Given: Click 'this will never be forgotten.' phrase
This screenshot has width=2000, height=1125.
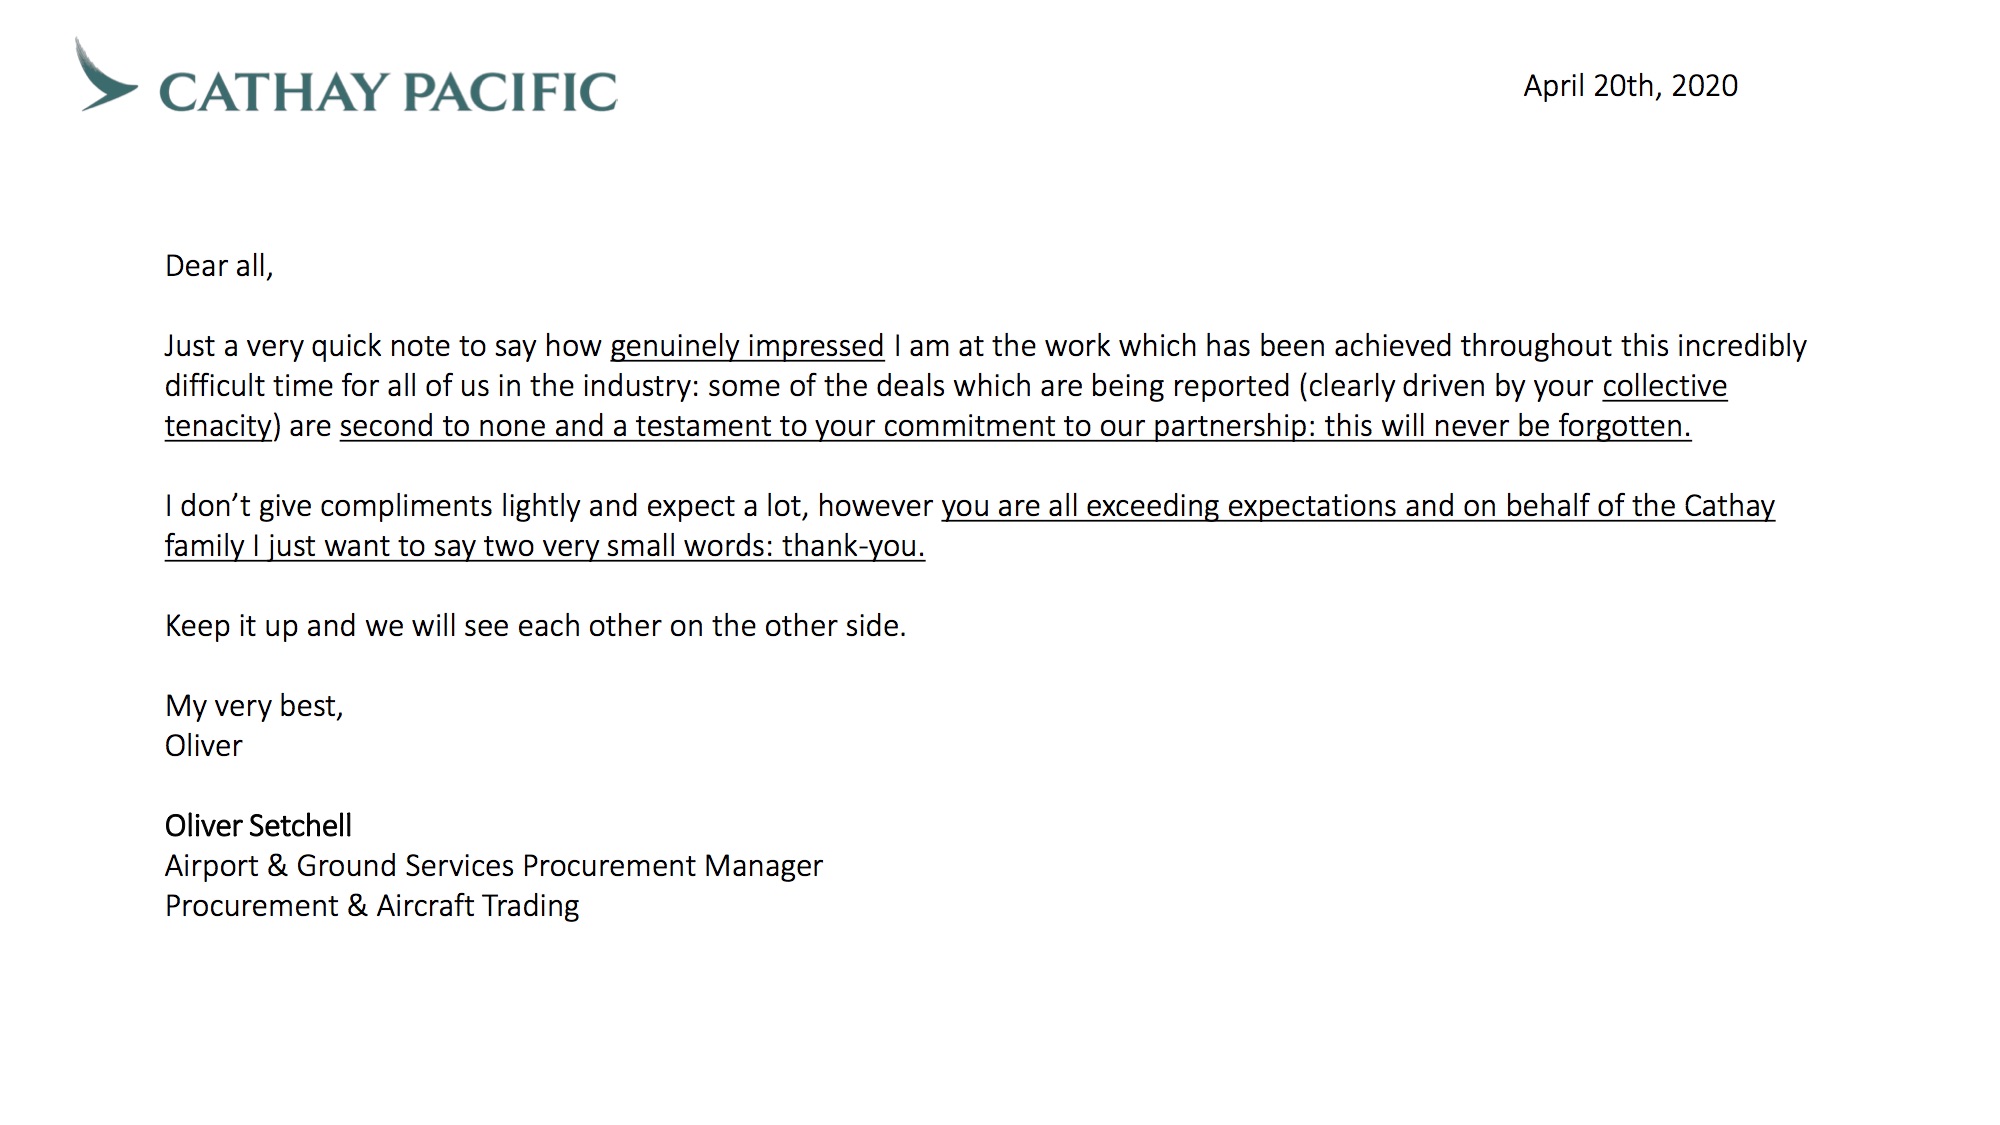Looking at the screenshot, I should 1508,426.
